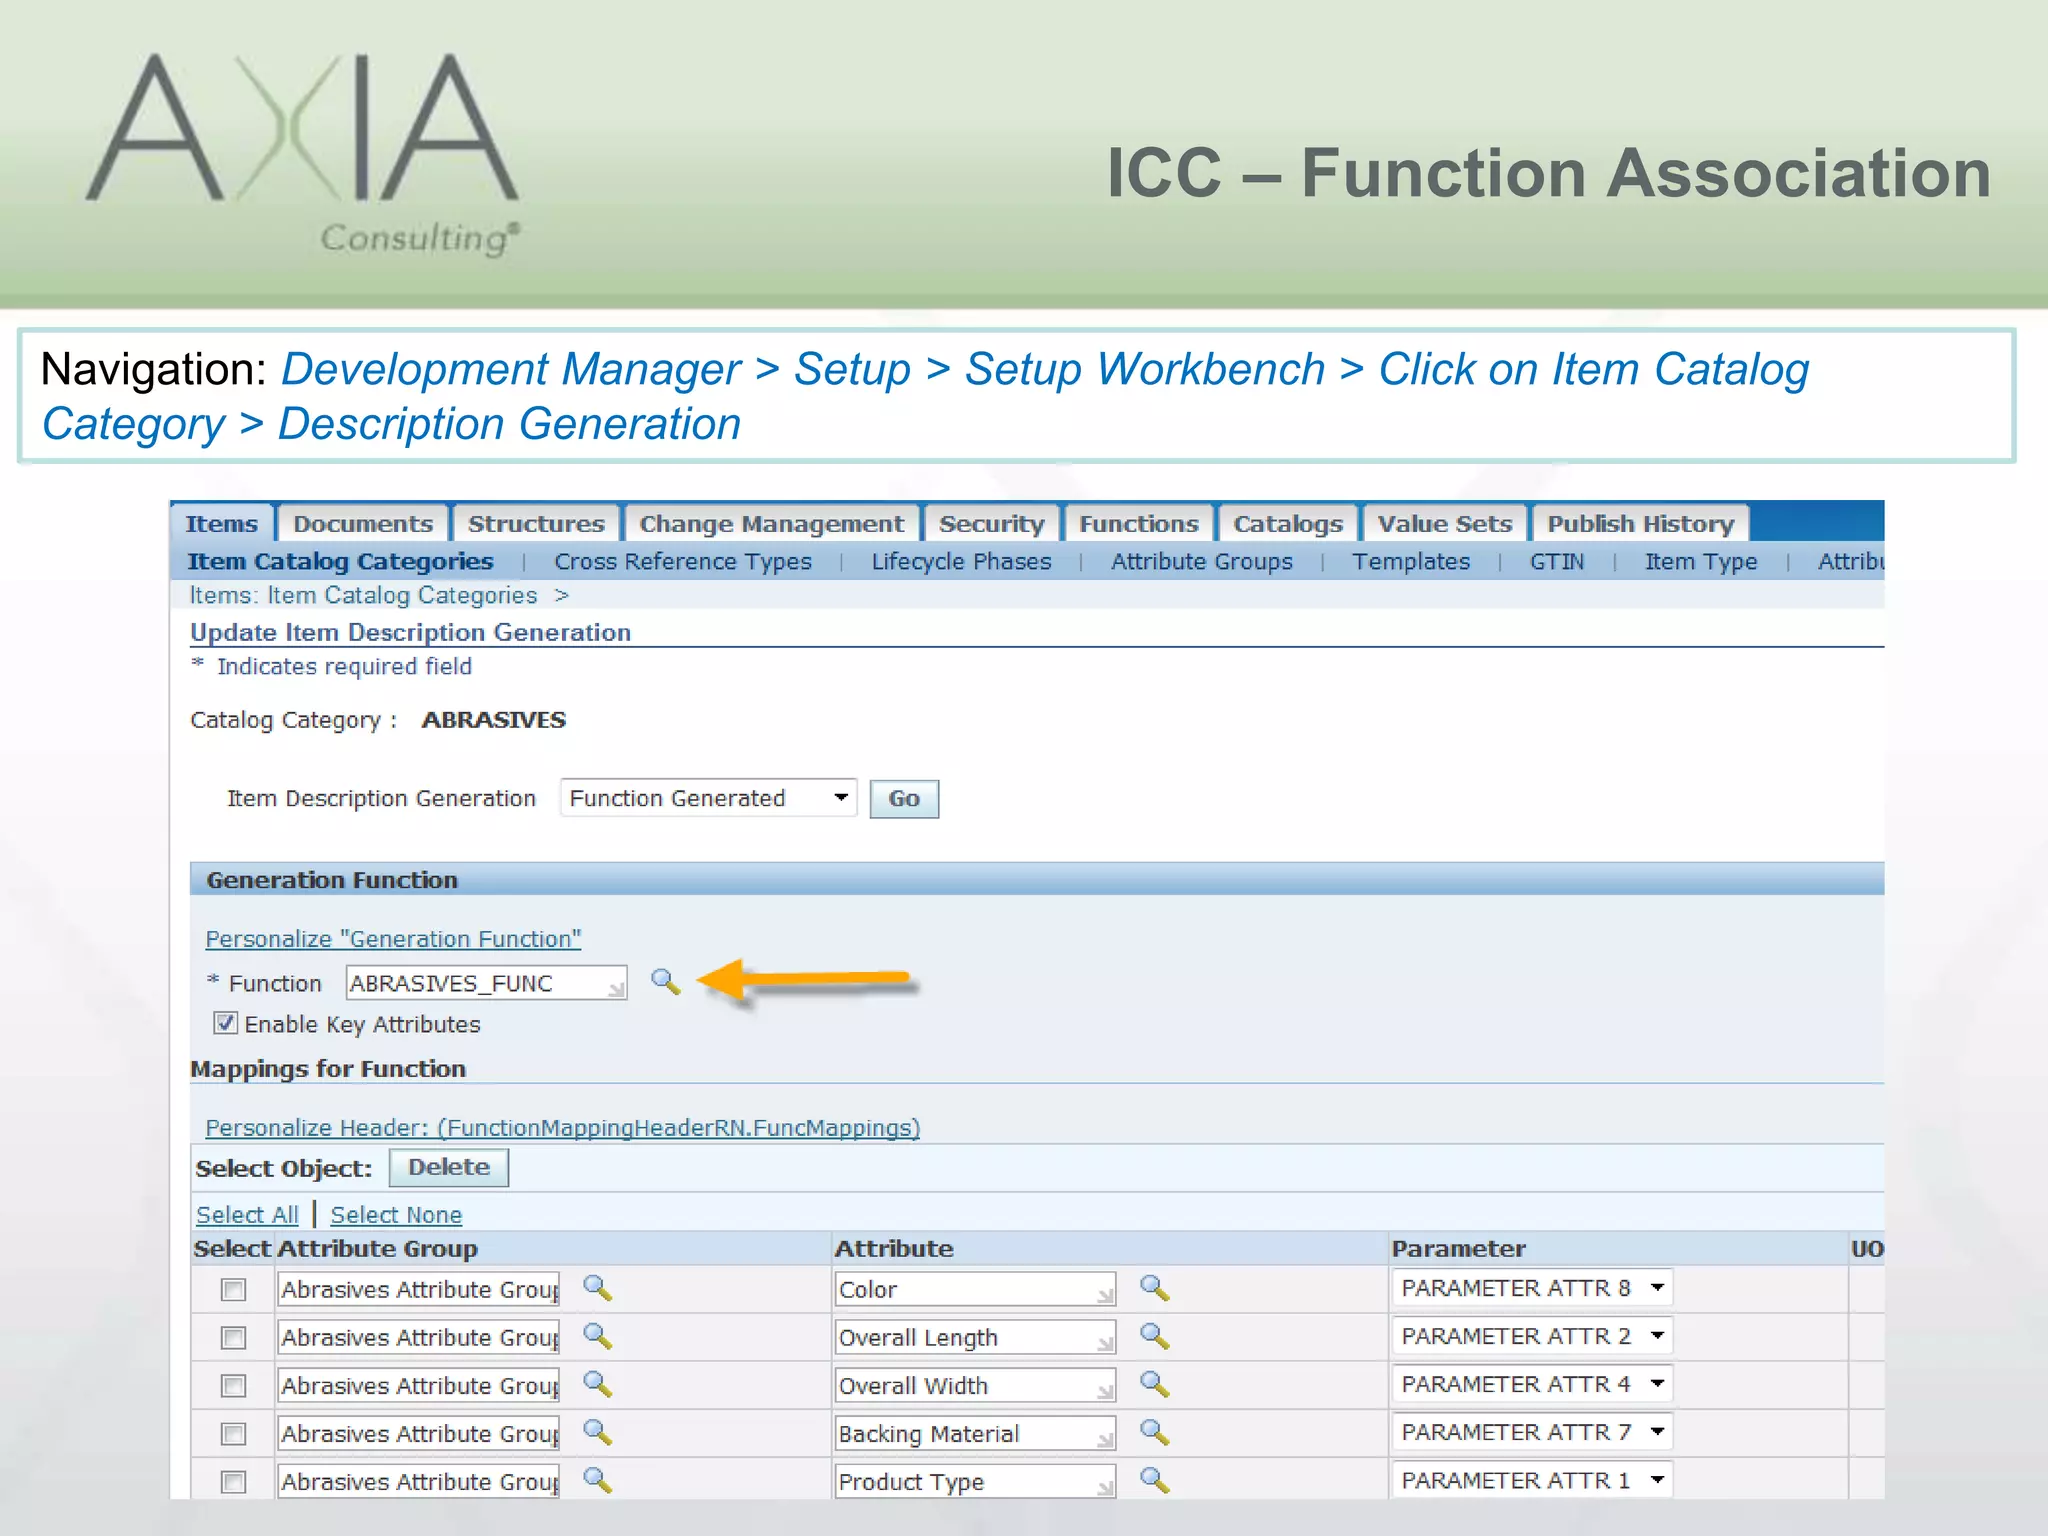Check the Overall Width row select box

pyautogui.click(x=233, y=1386)
